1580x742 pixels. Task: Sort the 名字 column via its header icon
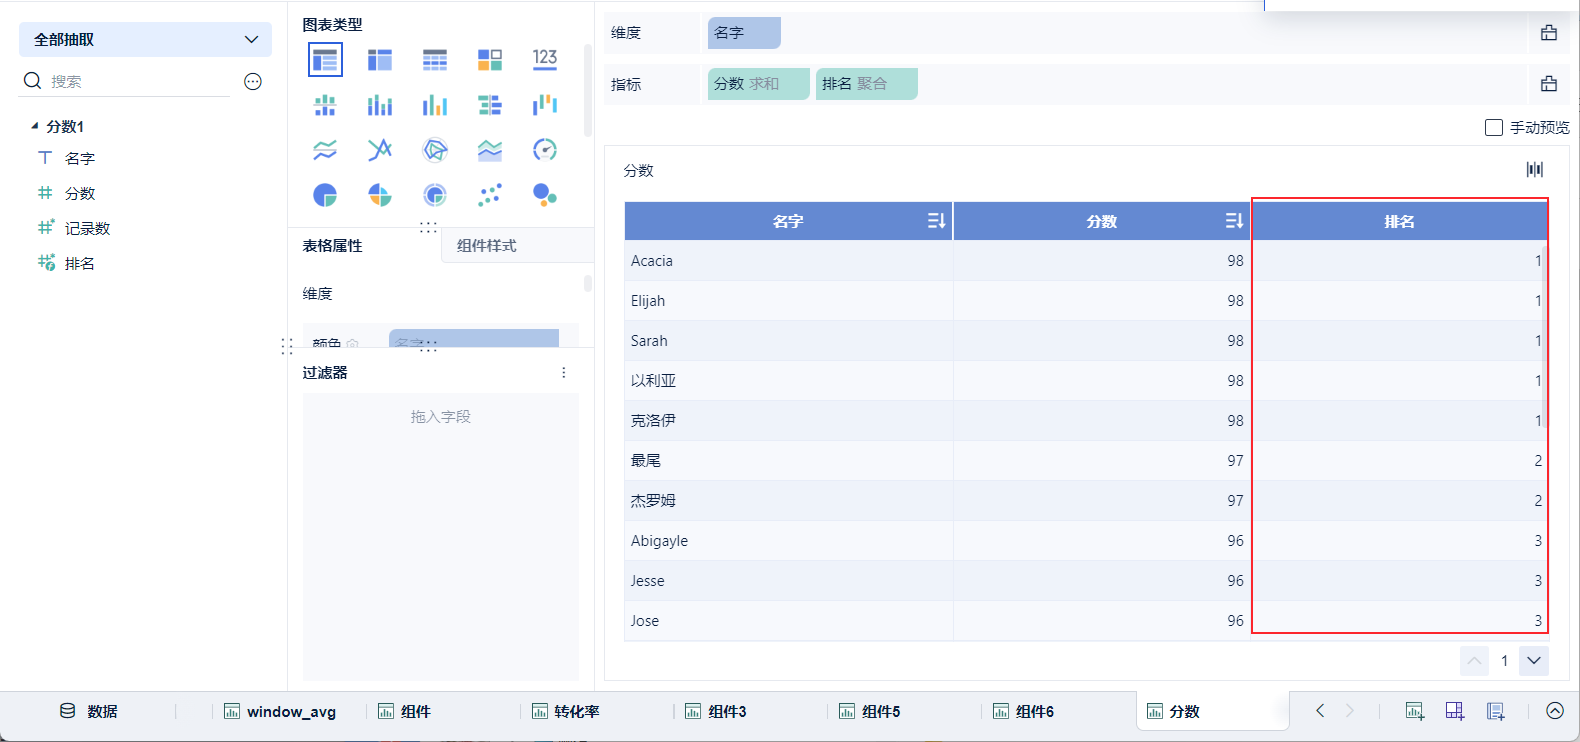click(936, 221)
